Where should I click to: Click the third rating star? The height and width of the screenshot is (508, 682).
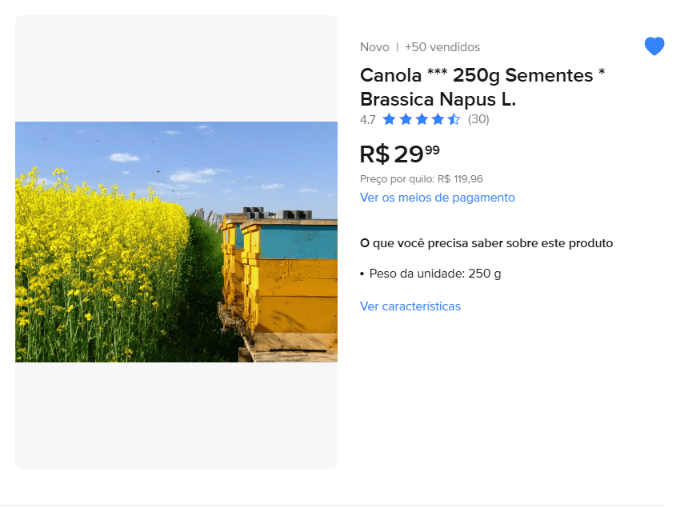point(421,119)
